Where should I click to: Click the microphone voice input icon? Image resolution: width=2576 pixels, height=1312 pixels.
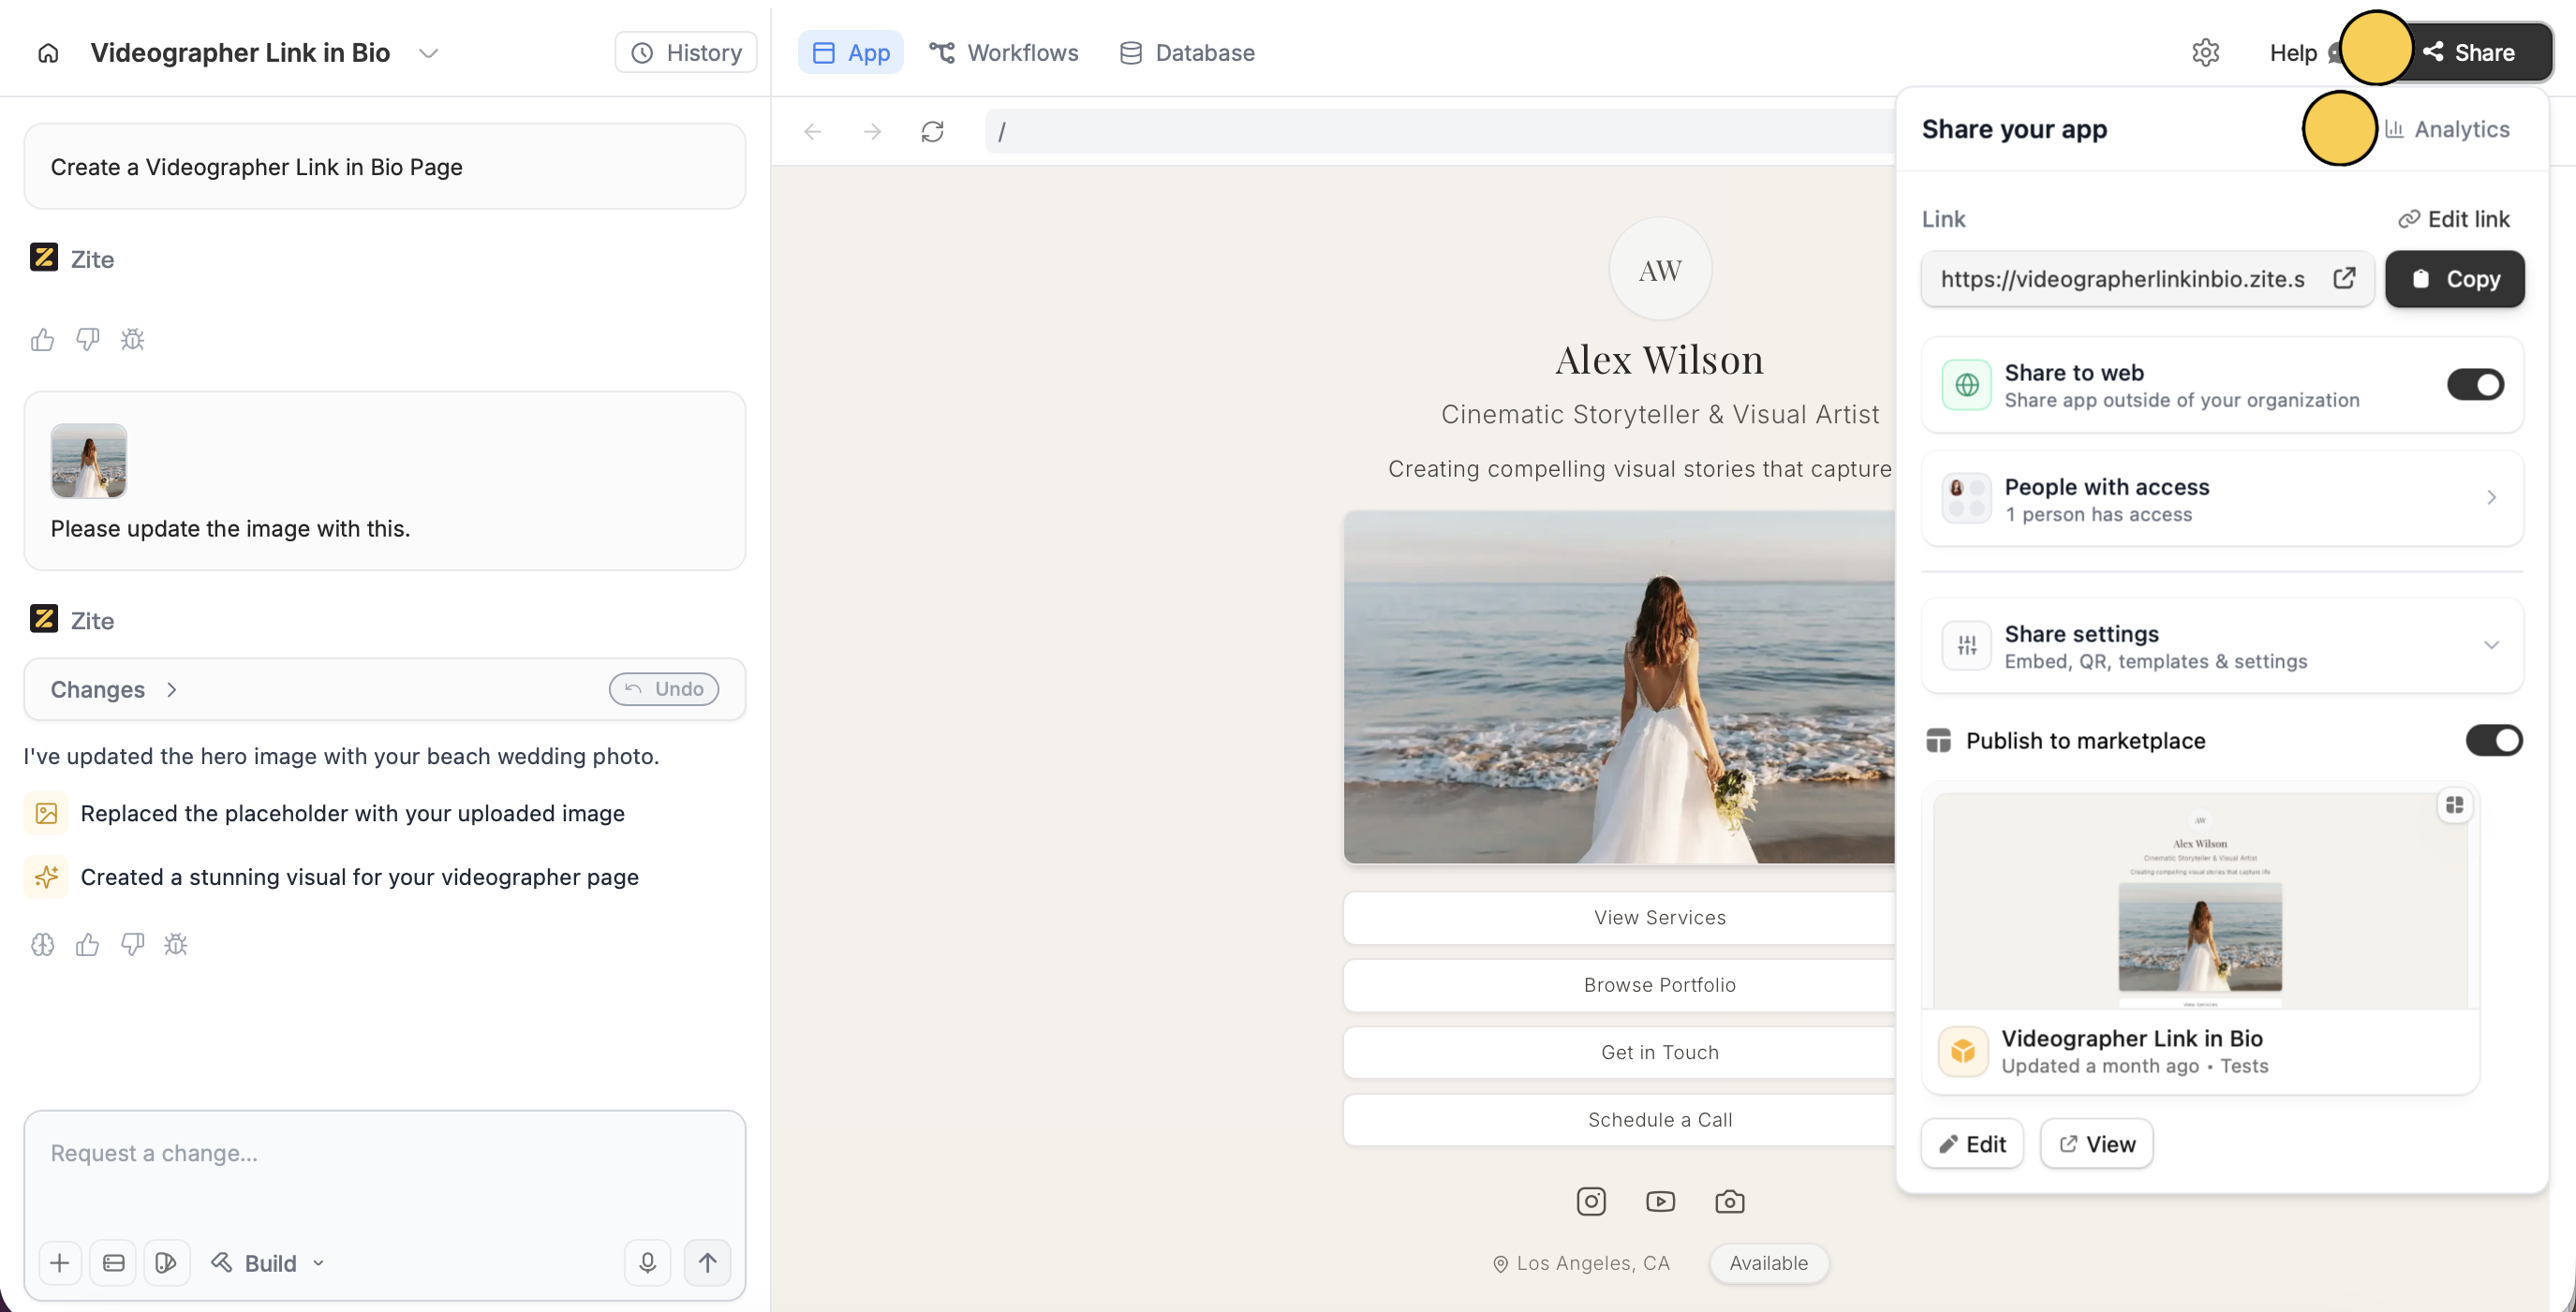pyautogui.click(x=647, y=1262)
